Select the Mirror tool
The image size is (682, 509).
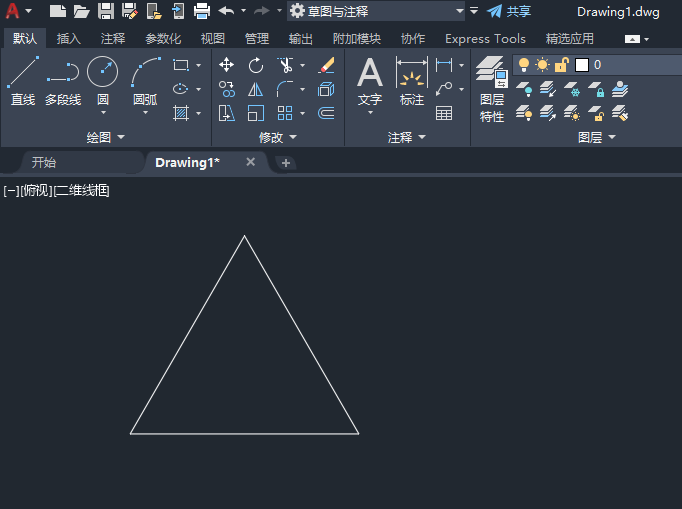click(x=256, y=89)
